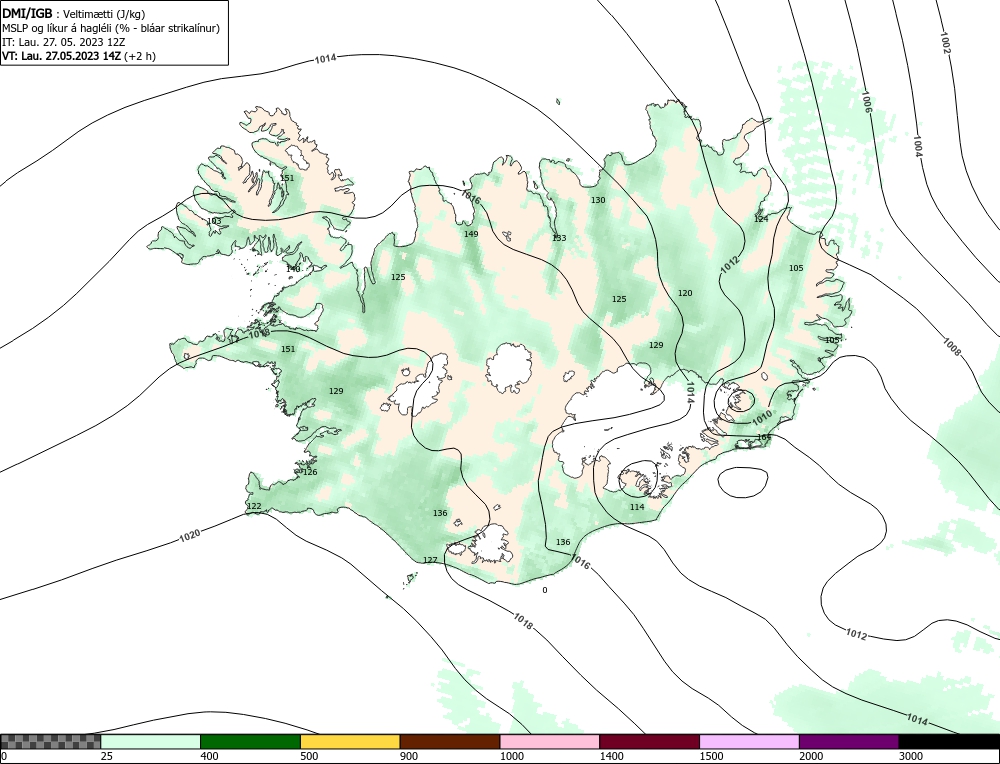Click the 'MSLP og líkur á hagléli' line
The width and height of the screenshot is (1000, 764).
111,28
